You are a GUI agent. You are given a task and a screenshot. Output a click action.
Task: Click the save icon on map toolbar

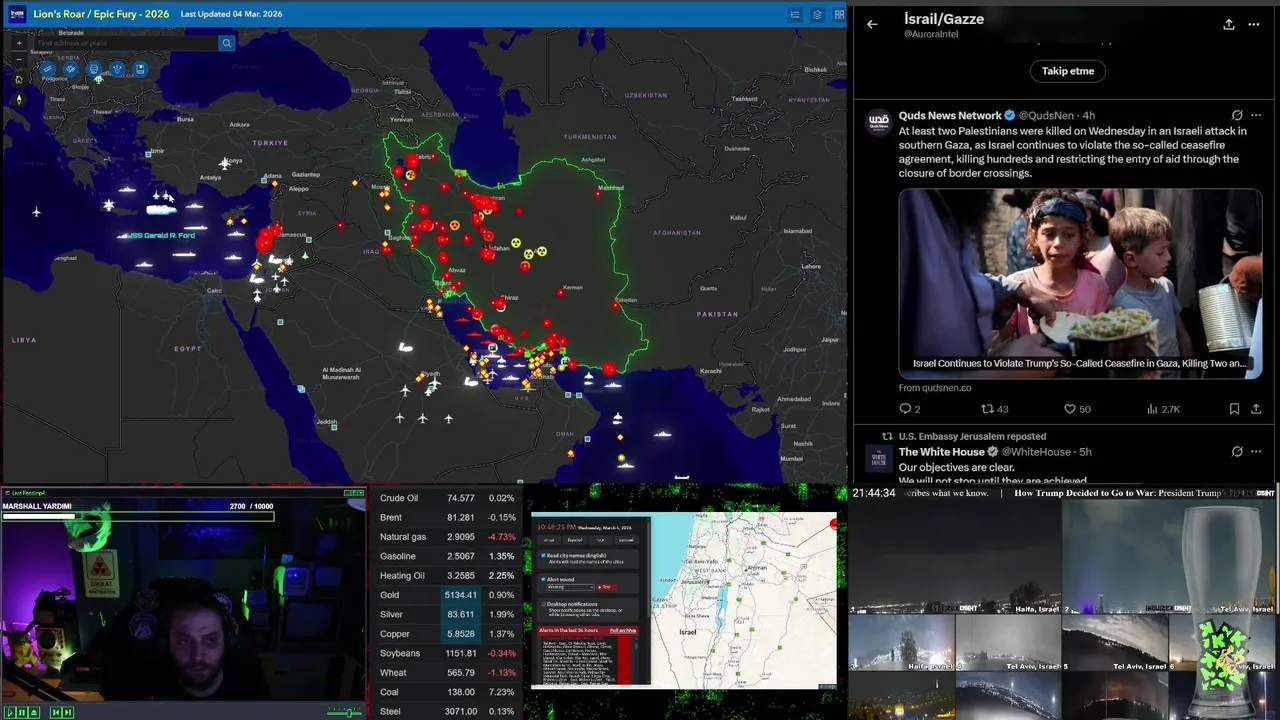[140, 69]
